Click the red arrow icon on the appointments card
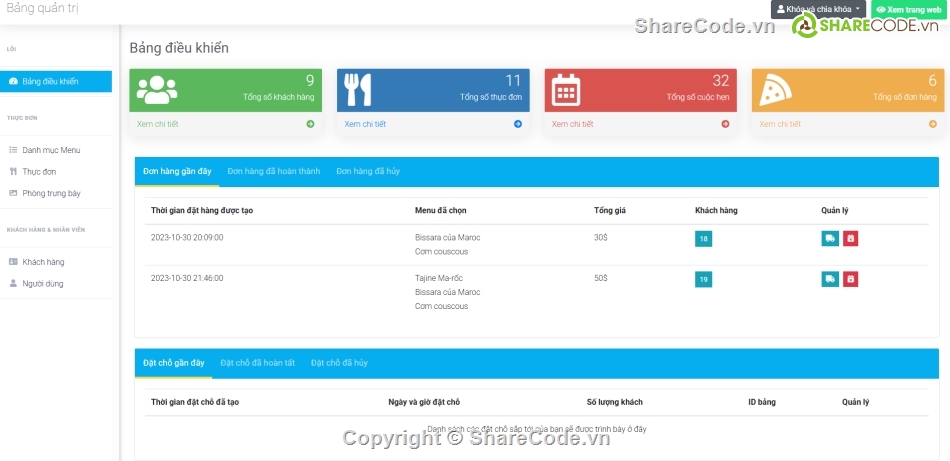Viewport: 950px width, 461px height. [x=725, y=124]
